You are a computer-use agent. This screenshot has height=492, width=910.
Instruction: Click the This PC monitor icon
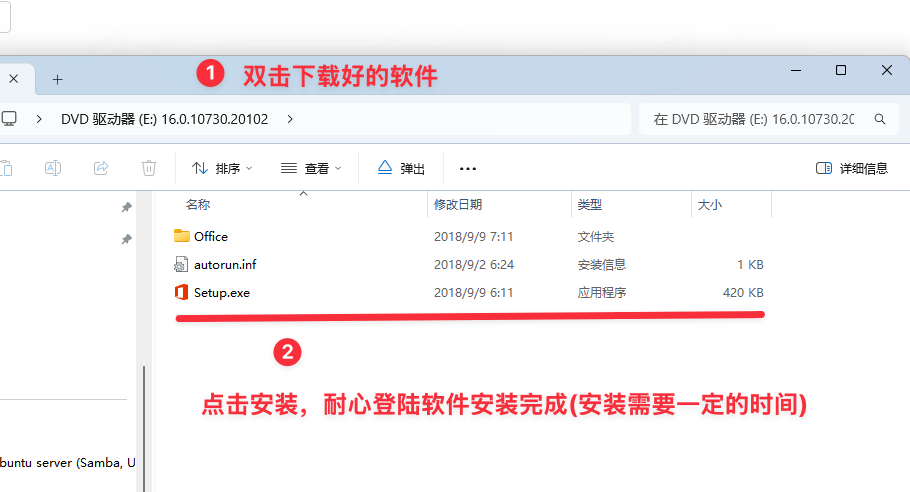click(x=9, y=119)
